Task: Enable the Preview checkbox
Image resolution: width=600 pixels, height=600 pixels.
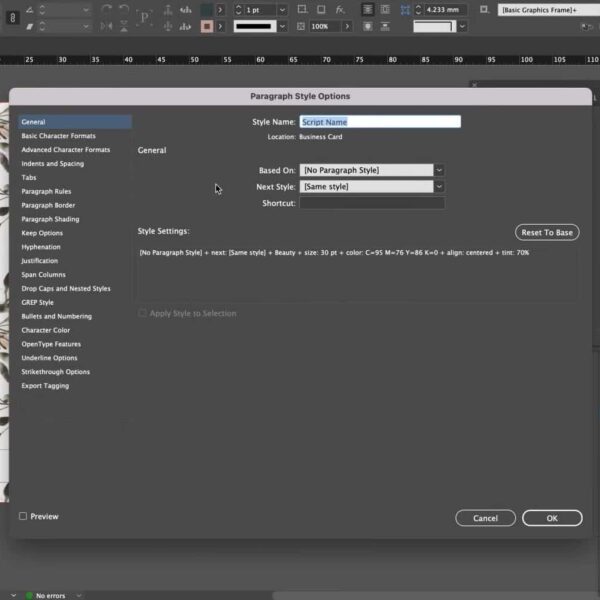Action: pyautogui.click(x=23, y=517)
